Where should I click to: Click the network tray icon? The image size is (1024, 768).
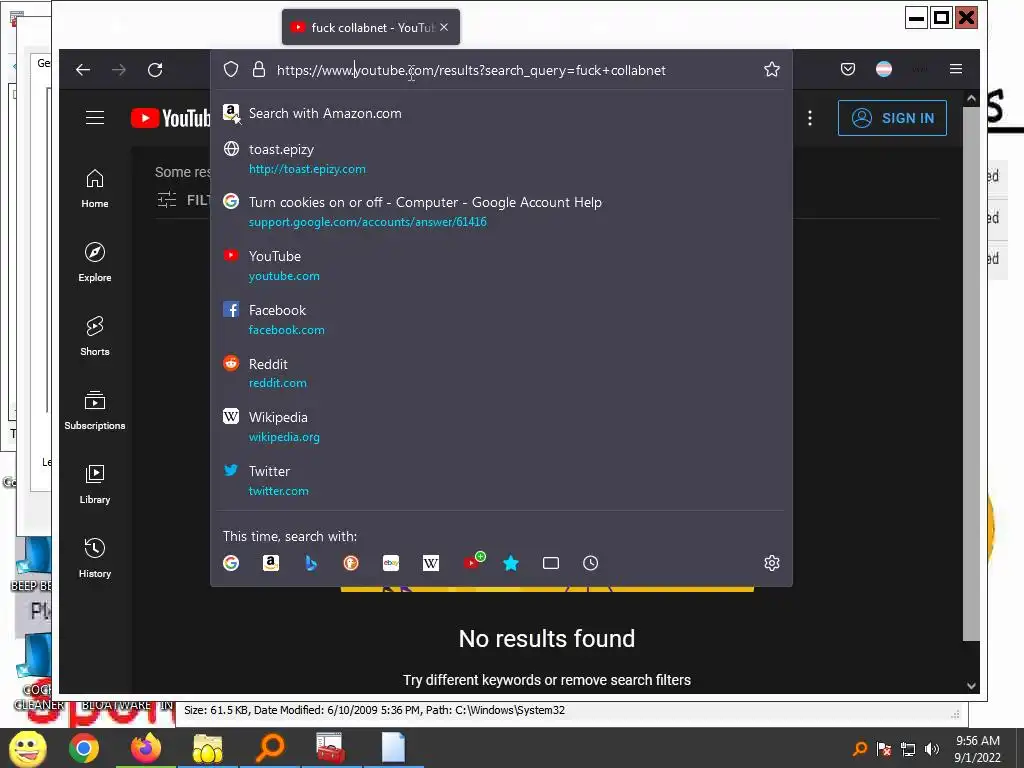click(x=908, y=749)
